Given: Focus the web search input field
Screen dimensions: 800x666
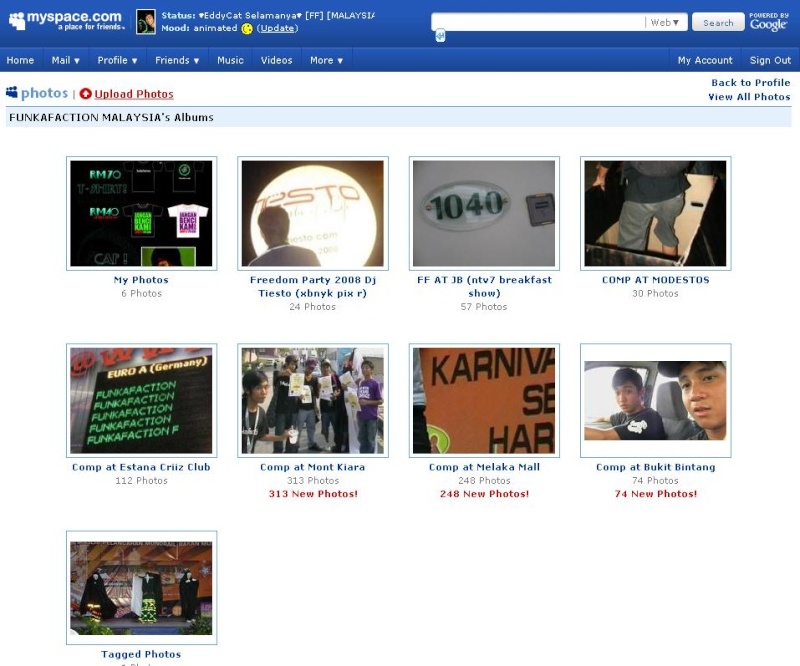Looking at the screenshot, I should [x=538, y=22].
